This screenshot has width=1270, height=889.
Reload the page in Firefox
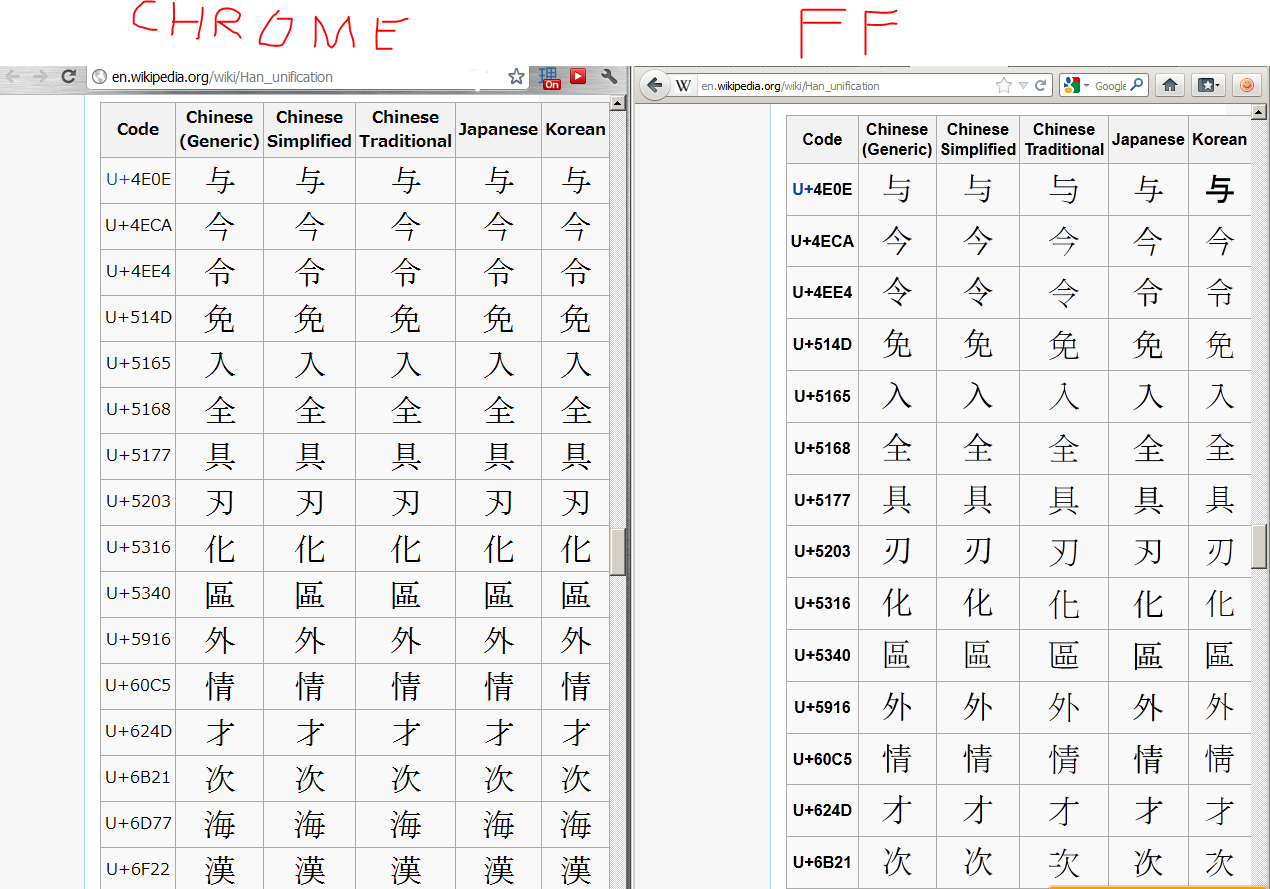(x=1040, y=86)
